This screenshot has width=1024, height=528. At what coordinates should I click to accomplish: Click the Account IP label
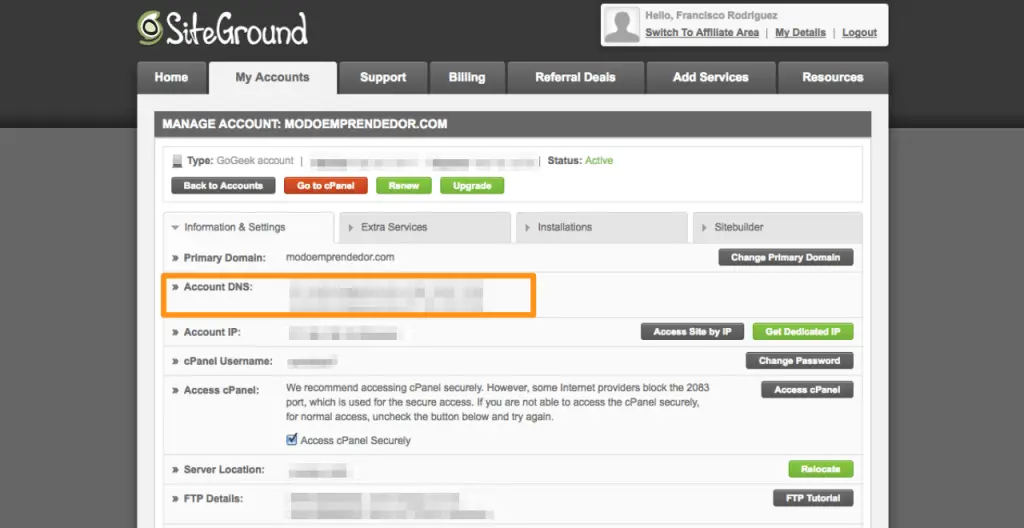(212, 333)
